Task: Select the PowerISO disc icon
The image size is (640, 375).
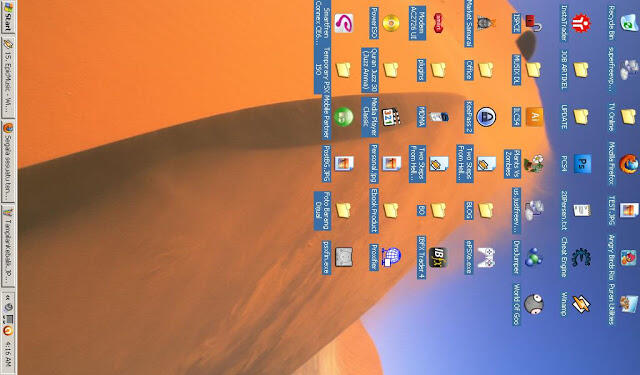Action: point(391,23)
